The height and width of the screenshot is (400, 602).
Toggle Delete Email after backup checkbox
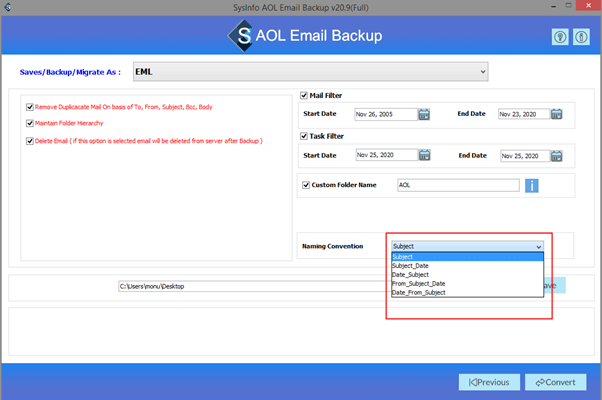pyautogui.click(x=30, y=141)
